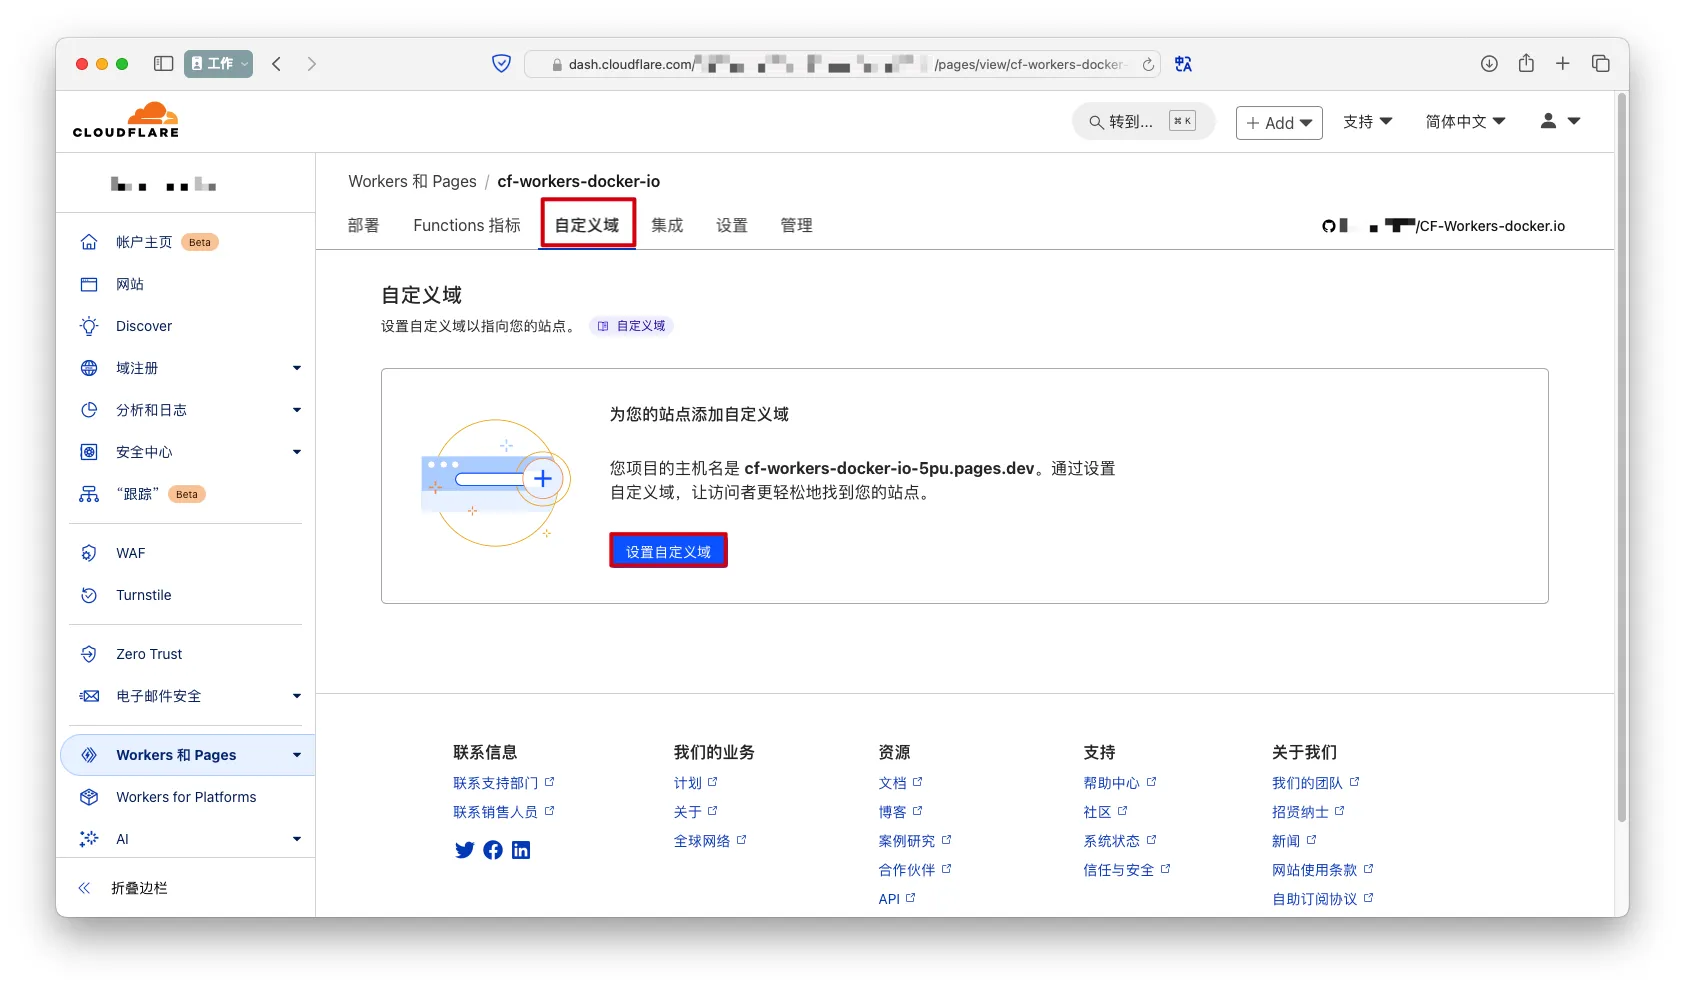Click the Safari address bar
Screen dimensions: 1685x991
click(842, 64)
